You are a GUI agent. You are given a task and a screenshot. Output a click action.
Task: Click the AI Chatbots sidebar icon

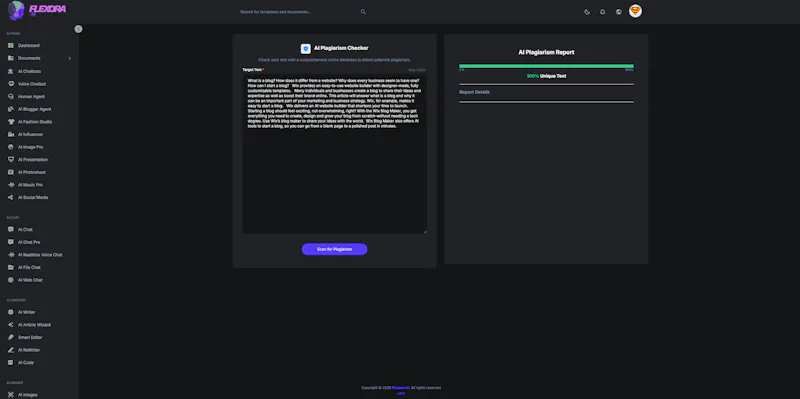click(x=11, y=71)
